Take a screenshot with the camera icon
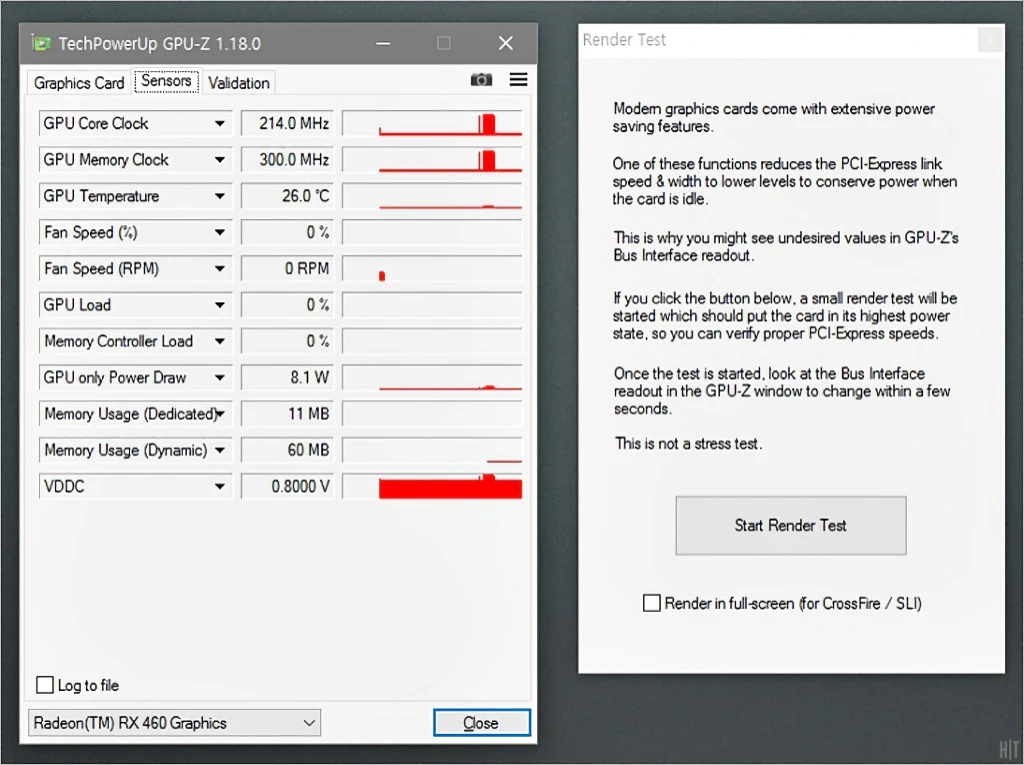Image resolution: width=1024 pixels, height=765 pixels. click(481, 80)
